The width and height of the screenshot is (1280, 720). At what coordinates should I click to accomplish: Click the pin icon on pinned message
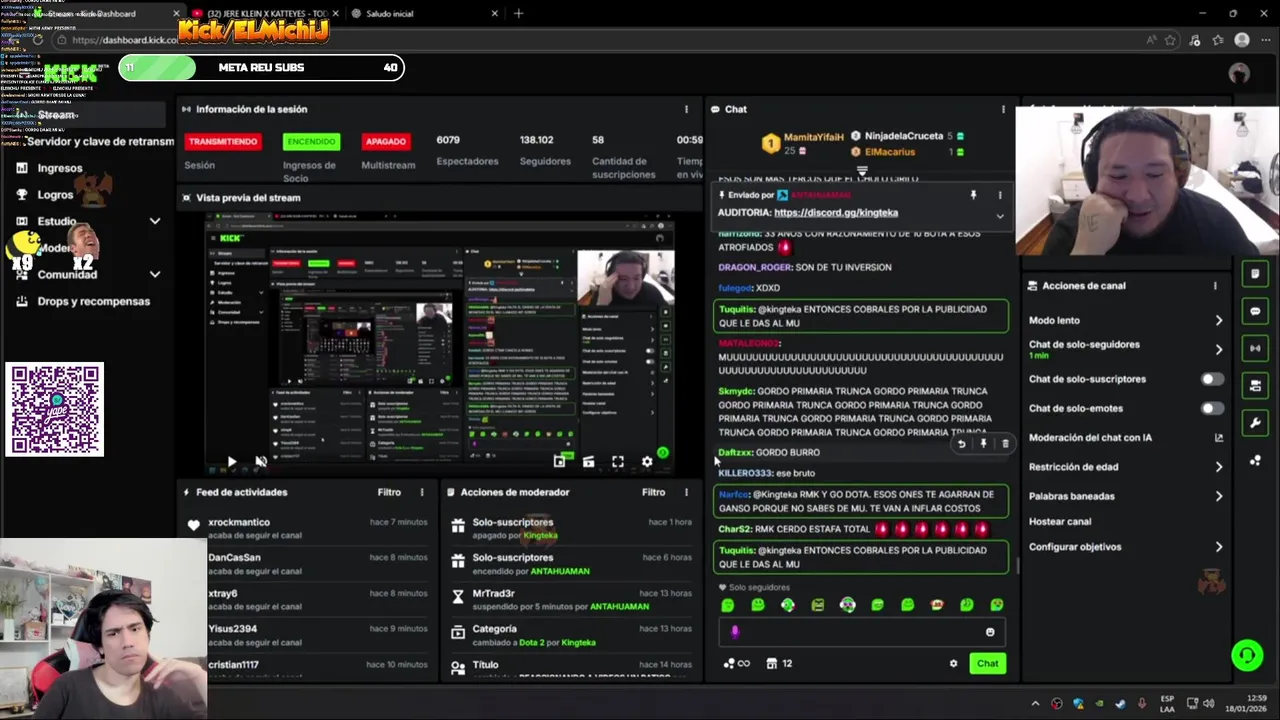[x=973, y=195]
